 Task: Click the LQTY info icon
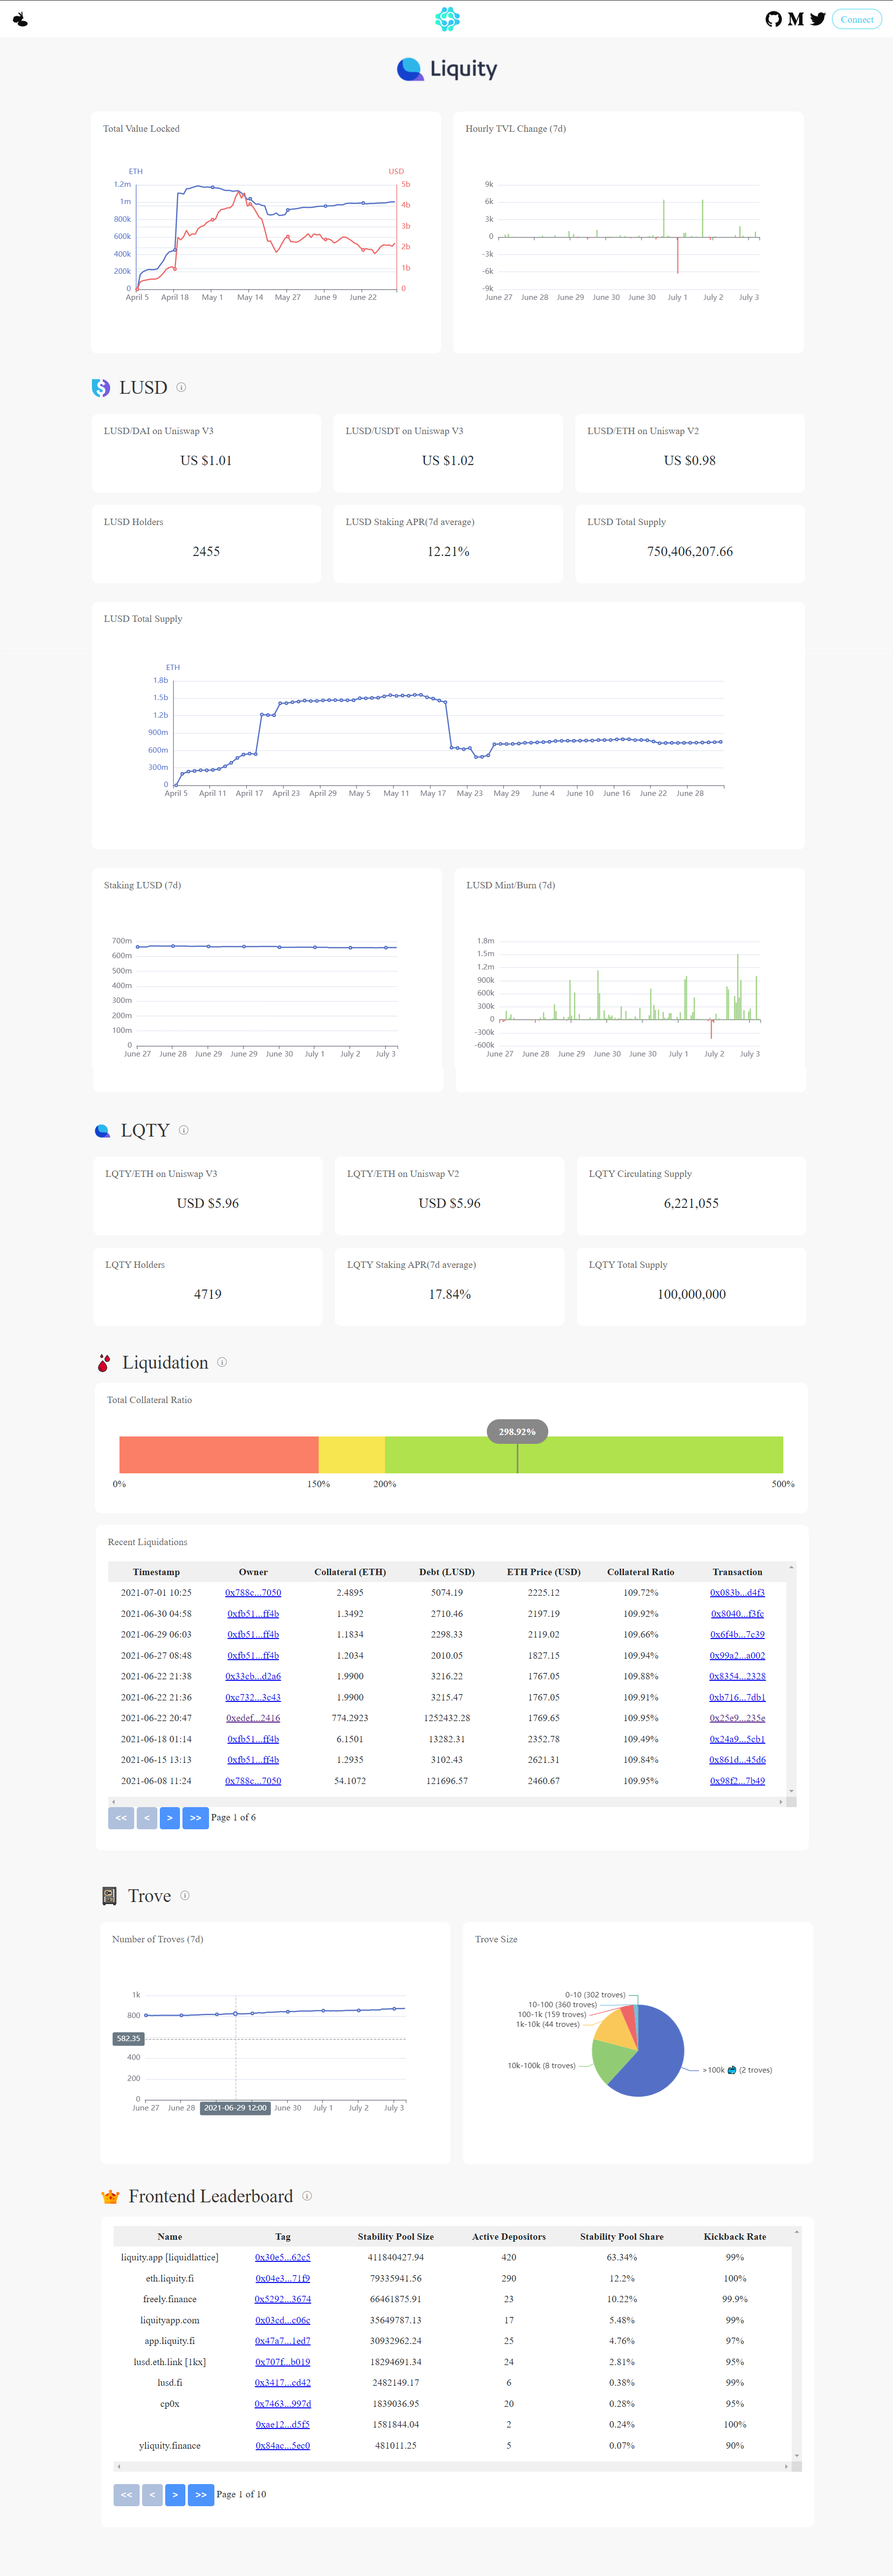click(x=183, y=1130)
